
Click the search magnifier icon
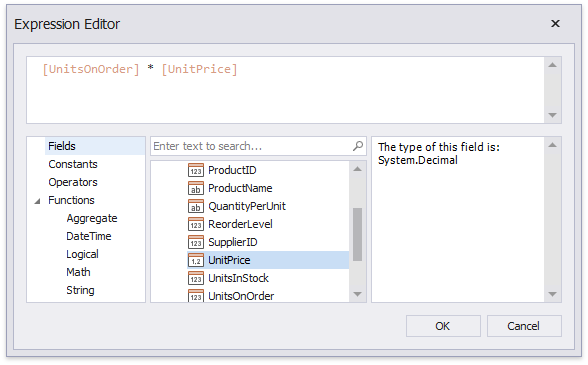coord(358,146)
